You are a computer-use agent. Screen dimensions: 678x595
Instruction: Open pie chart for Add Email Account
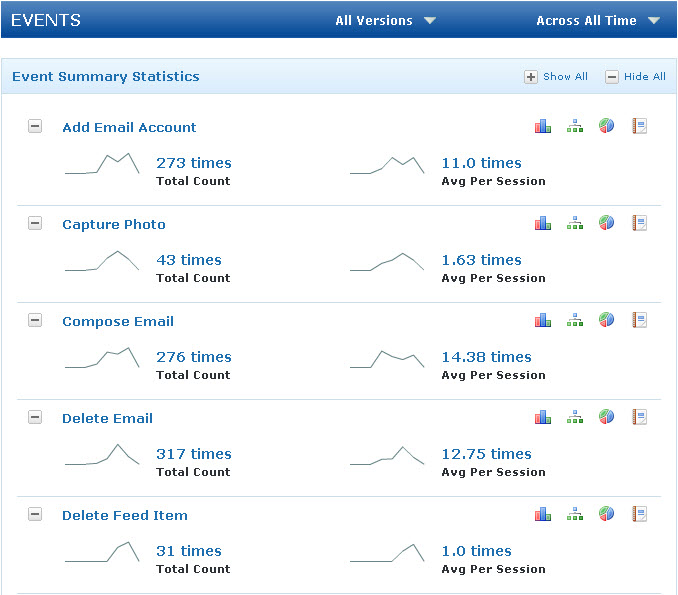pyautogui.click(x=606, y=126)
